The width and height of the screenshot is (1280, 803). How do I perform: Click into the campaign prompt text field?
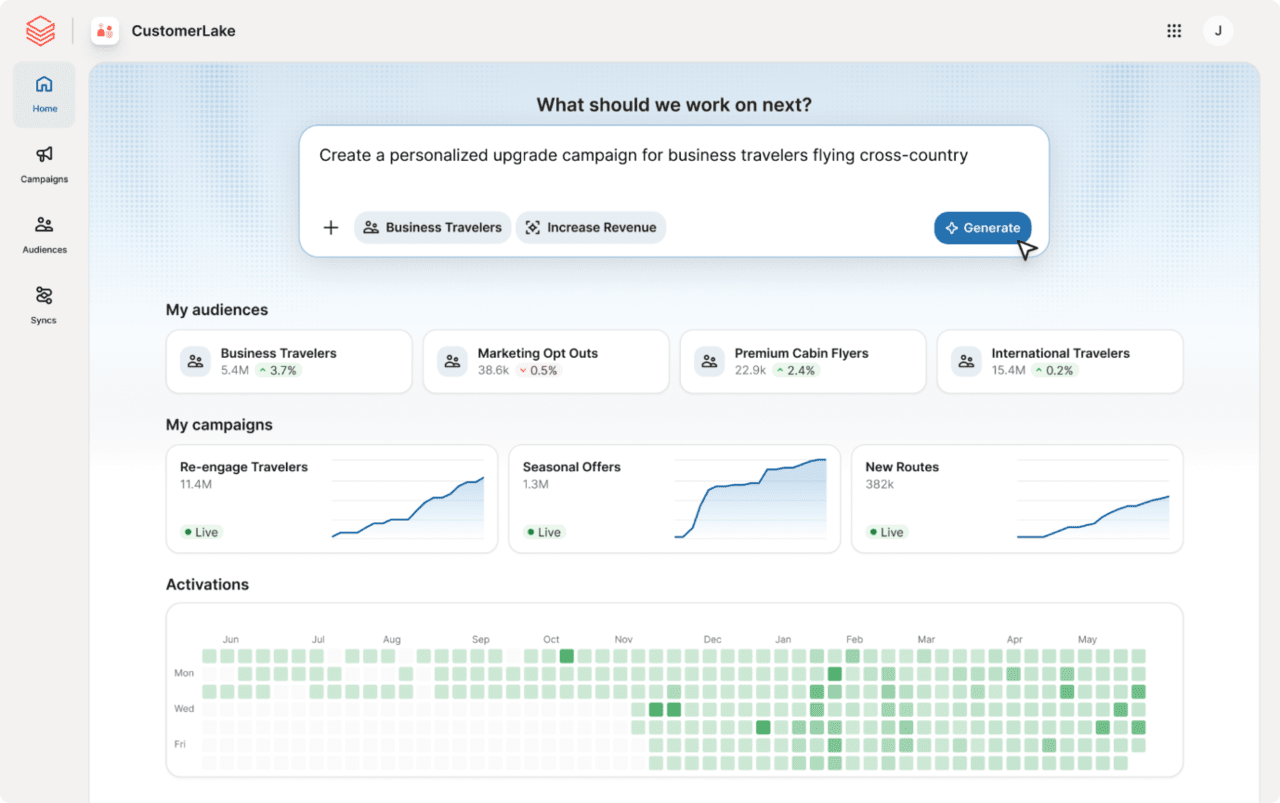(644, 156)
